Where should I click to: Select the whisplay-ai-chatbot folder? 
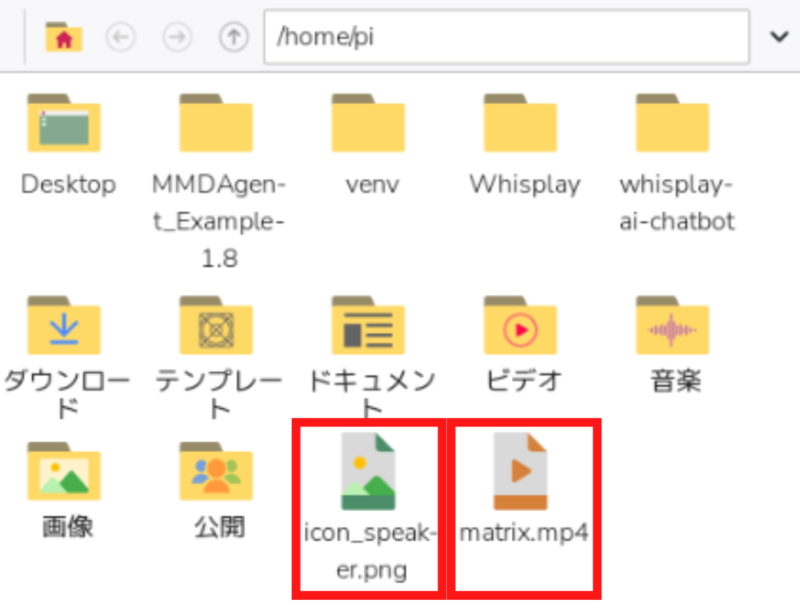point(673,126)
